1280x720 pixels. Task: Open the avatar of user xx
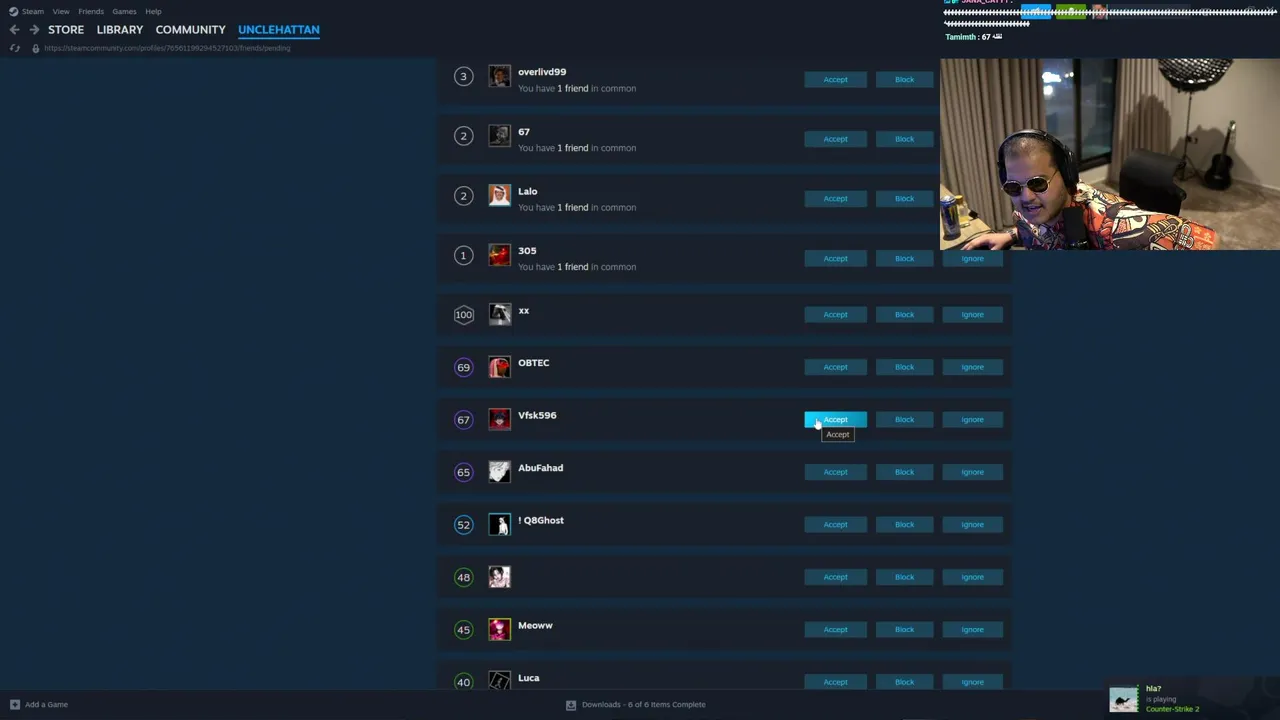[499, 314]
